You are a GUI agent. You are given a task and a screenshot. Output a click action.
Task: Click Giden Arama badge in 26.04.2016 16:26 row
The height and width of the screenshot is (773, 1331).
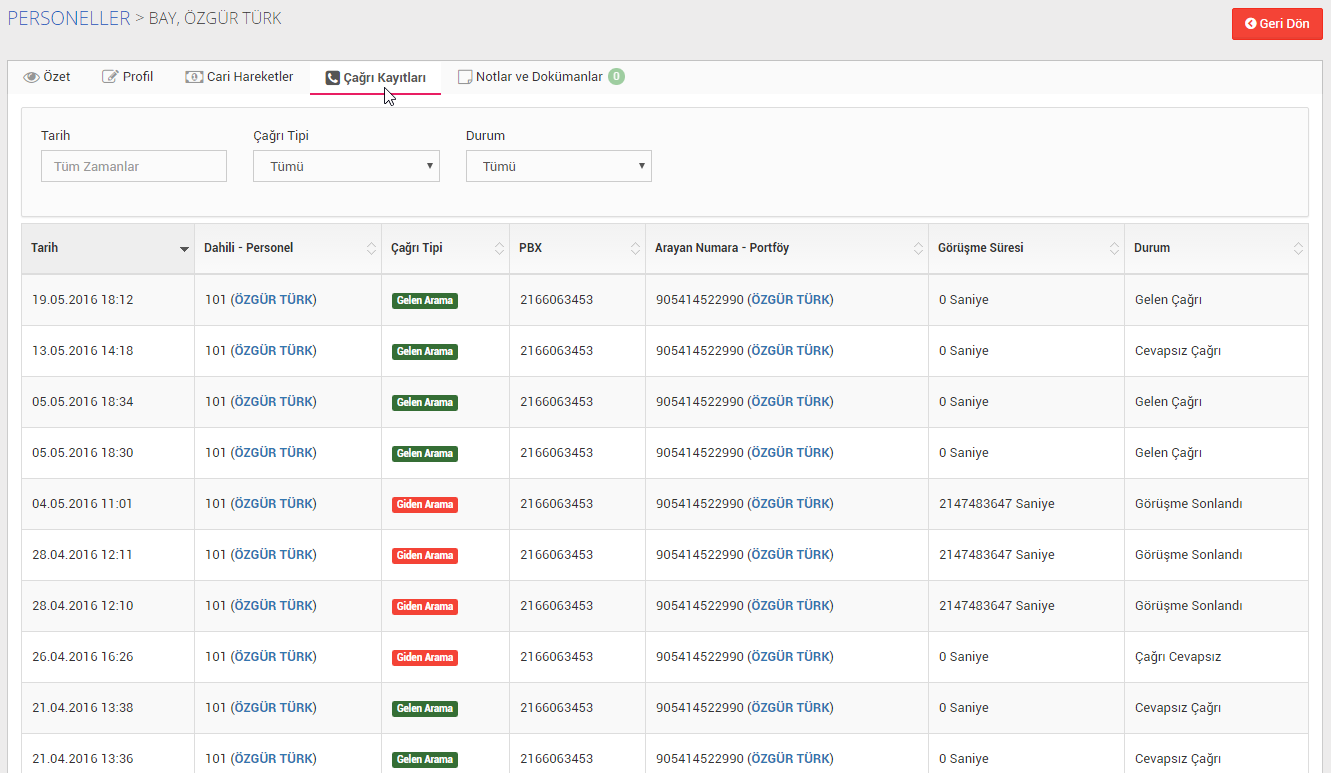pyautogui.click(x=425, y=657)
